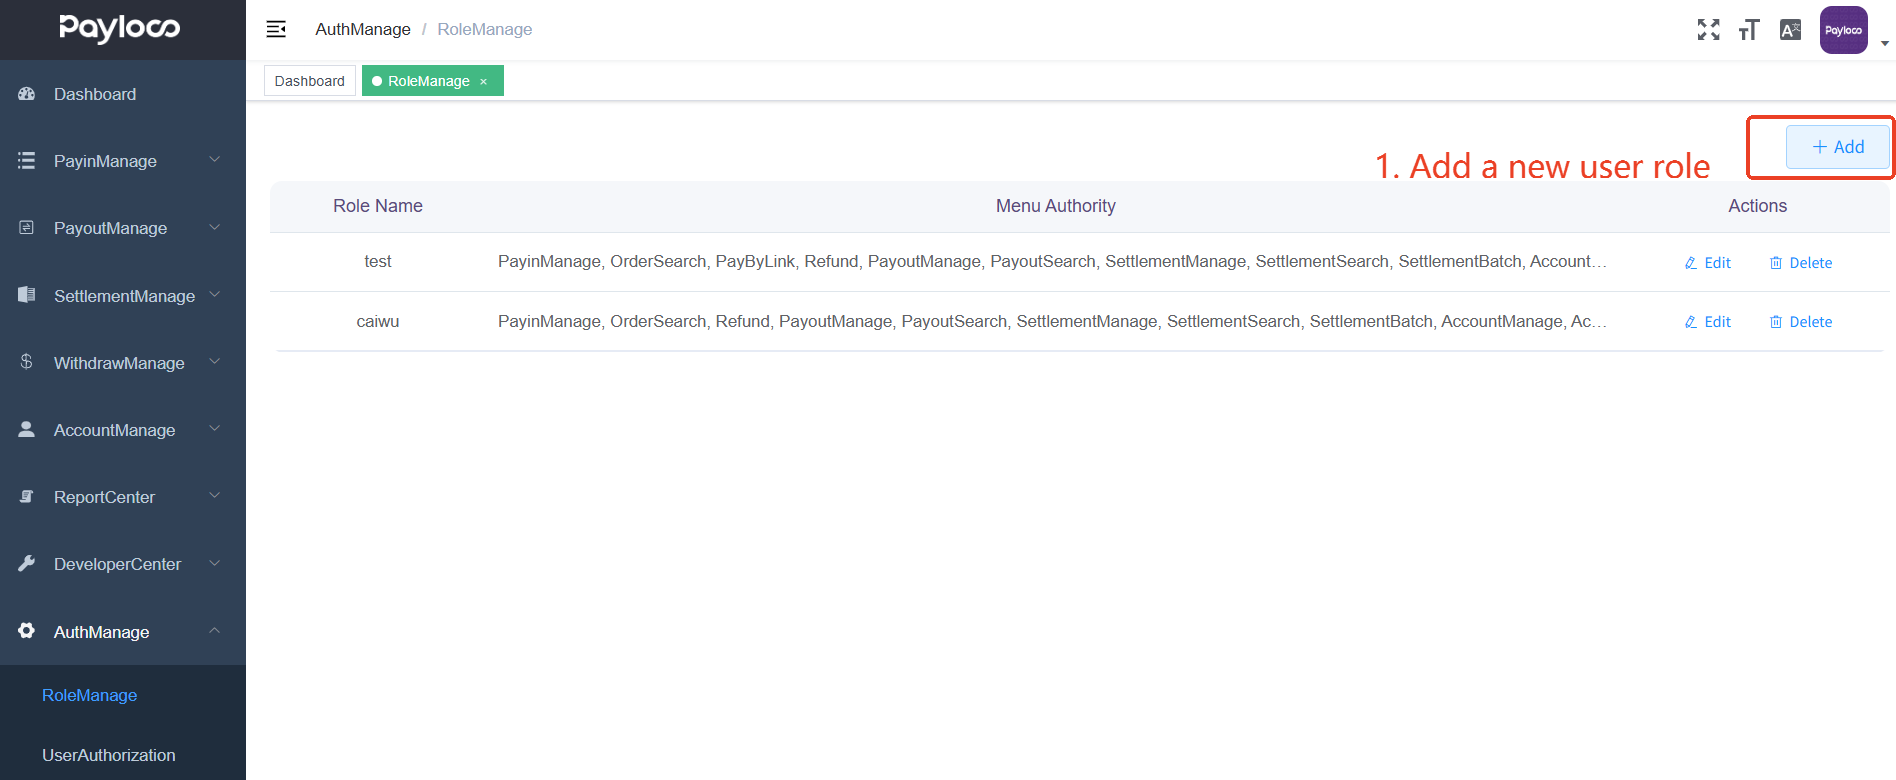
Task: Click the Dashboard gauge icon in sidebar
Action: tap(27, 94)
